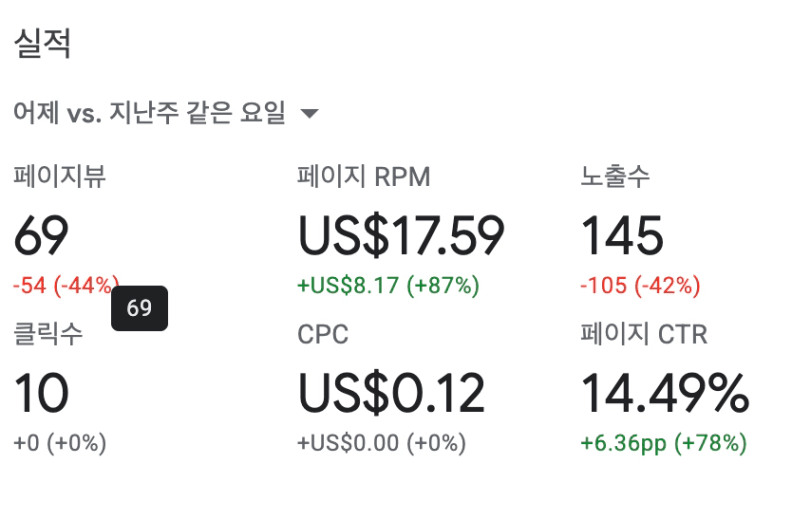The image size is (792, 520).
Task: Select the 페이지 CTR label
Action: pyautogui.click(x=644, y=334)
